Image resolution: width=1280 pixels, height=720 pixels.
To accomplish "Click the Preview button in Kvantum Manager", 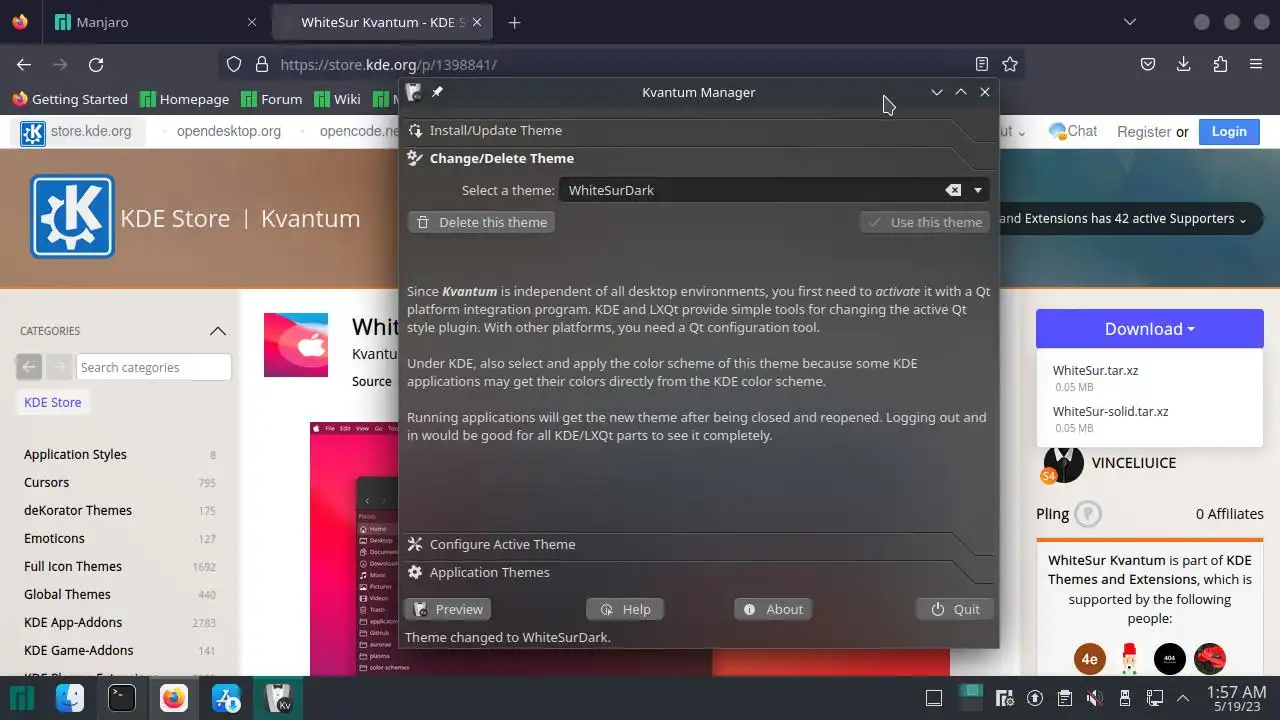I will pos(448,609).
